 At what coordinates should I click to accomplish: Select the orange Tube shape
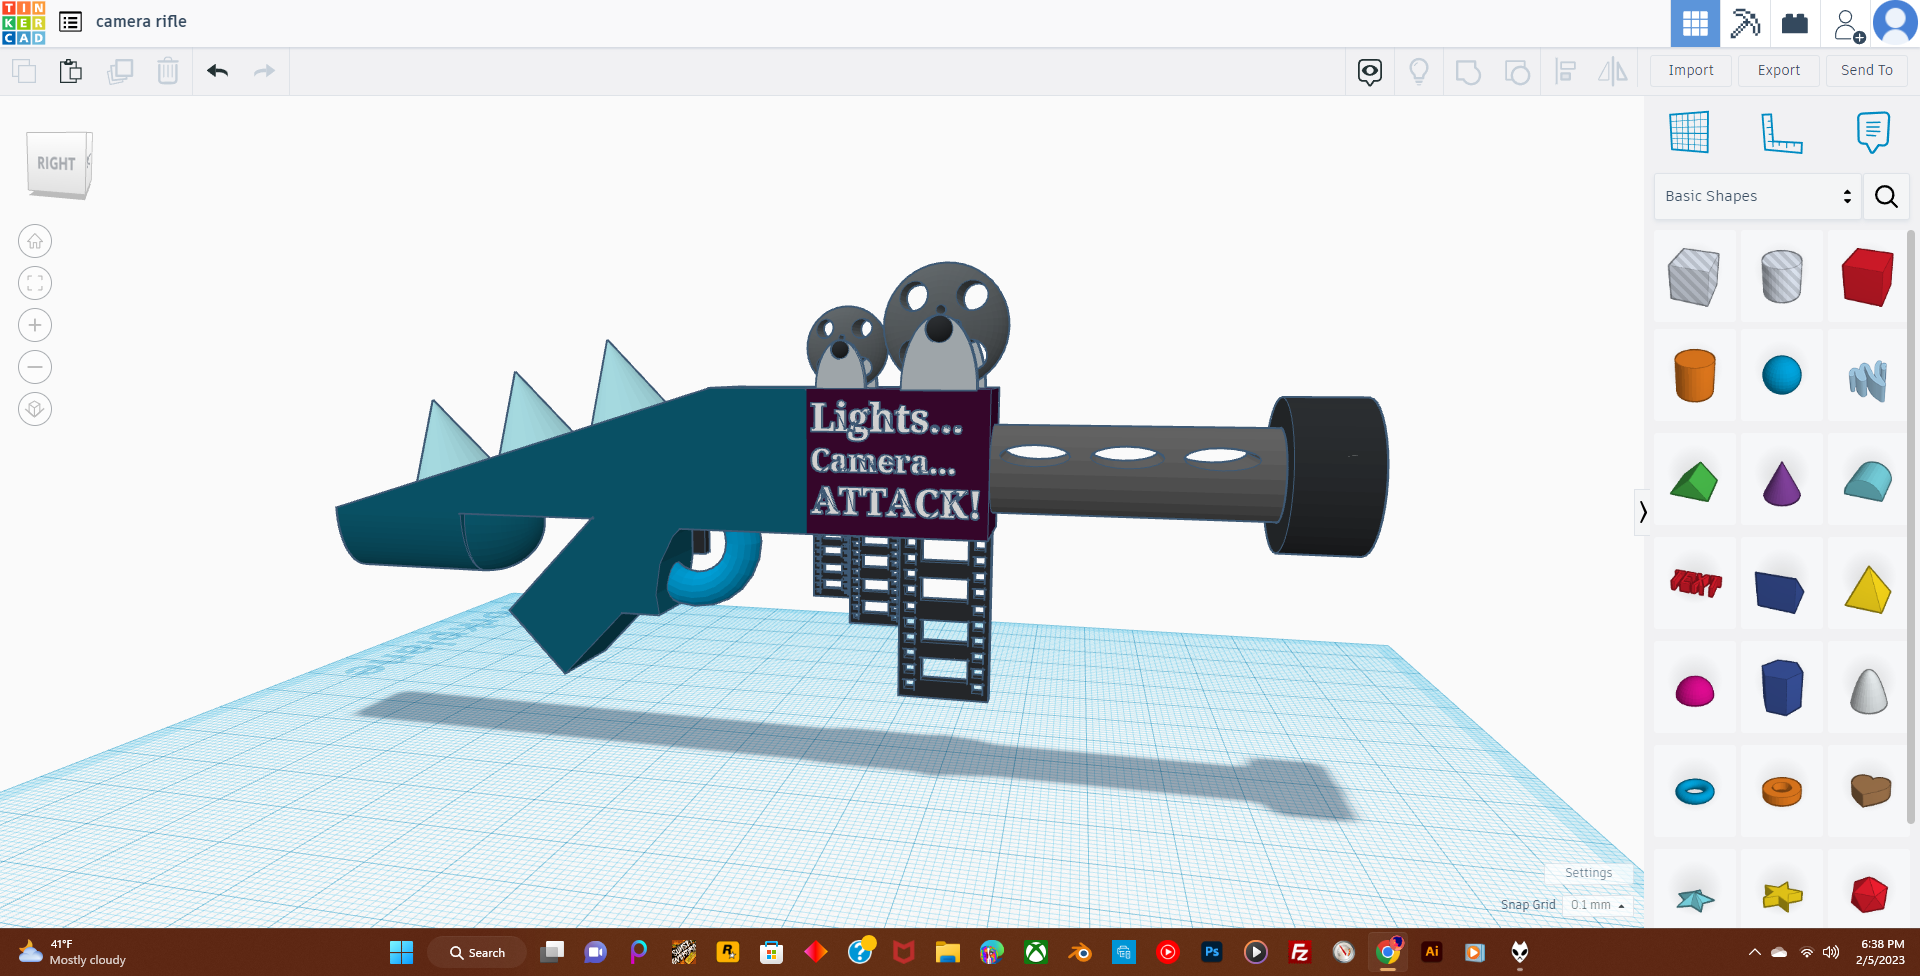coord(1781,792)
